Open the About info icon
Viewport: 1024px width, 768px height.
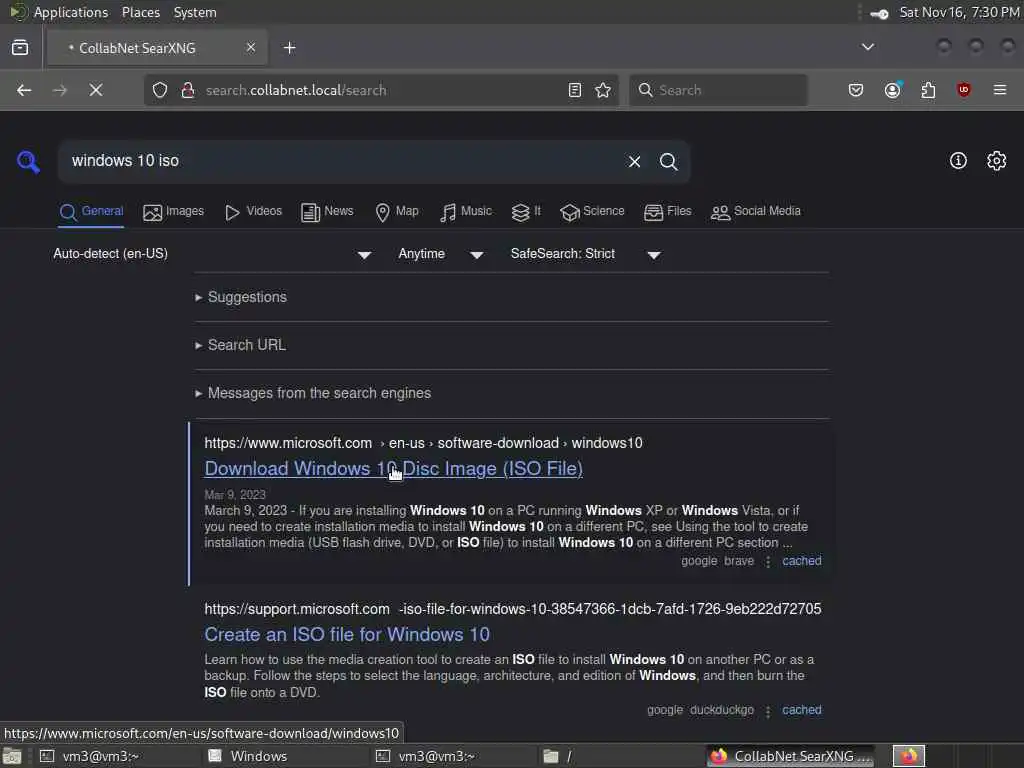[x=958, y=161]
